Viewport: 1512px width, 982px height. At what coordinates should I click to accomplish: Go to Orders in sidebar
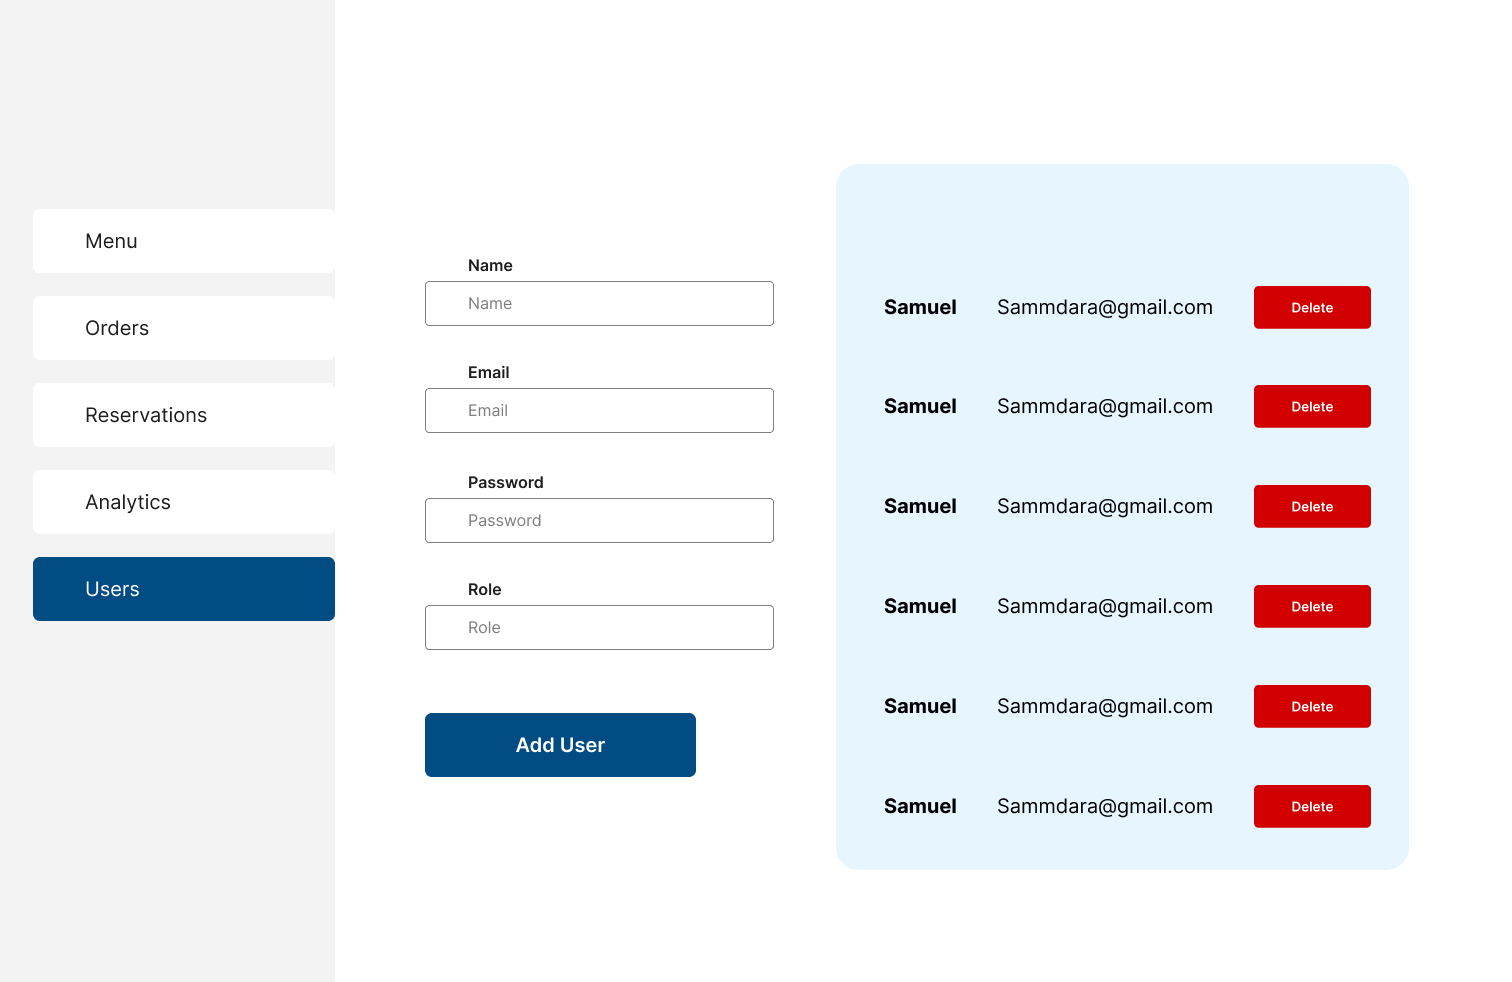click(x=184, y=328)
